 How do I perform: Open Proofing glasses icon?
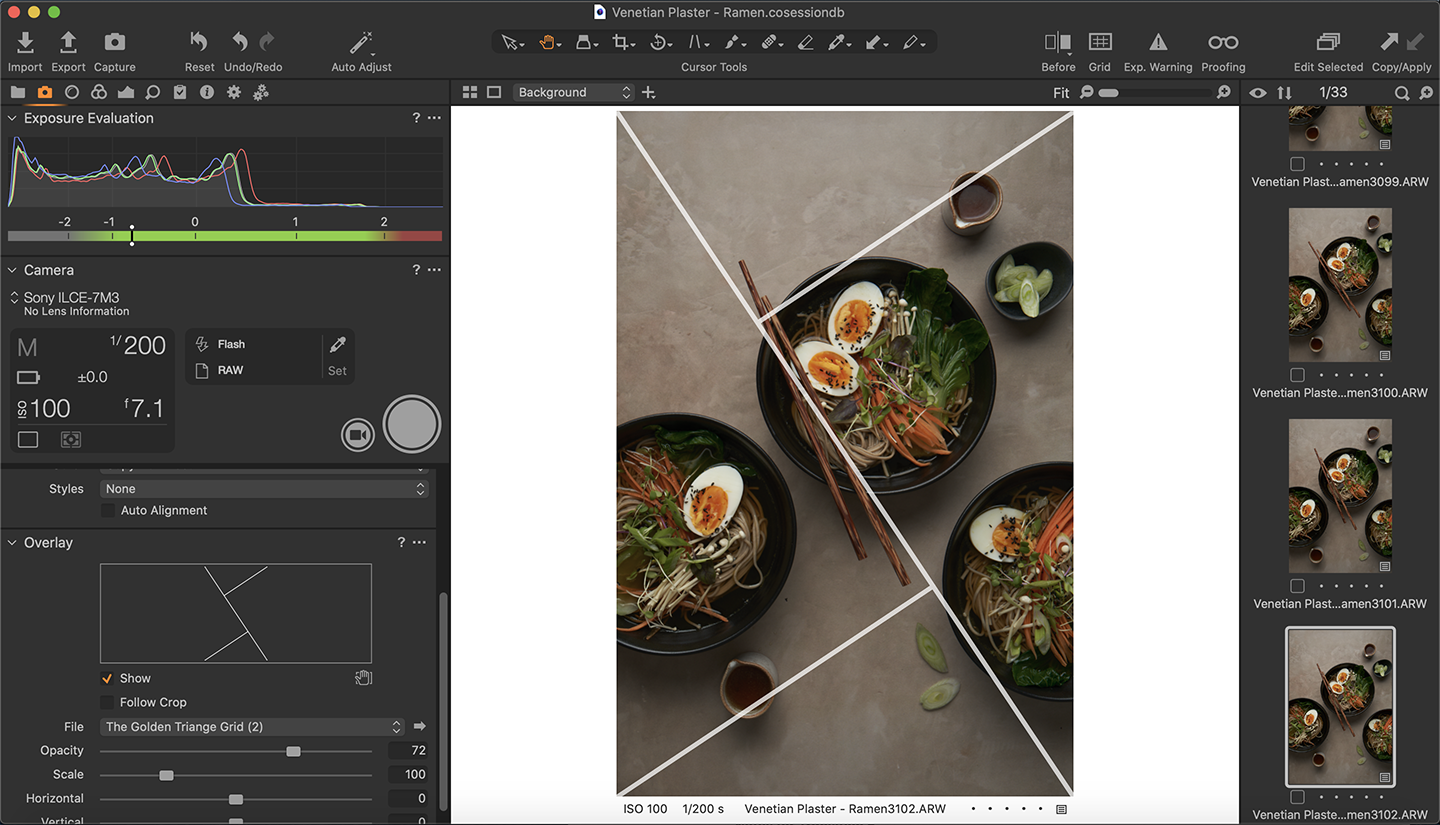(1223, 42)
